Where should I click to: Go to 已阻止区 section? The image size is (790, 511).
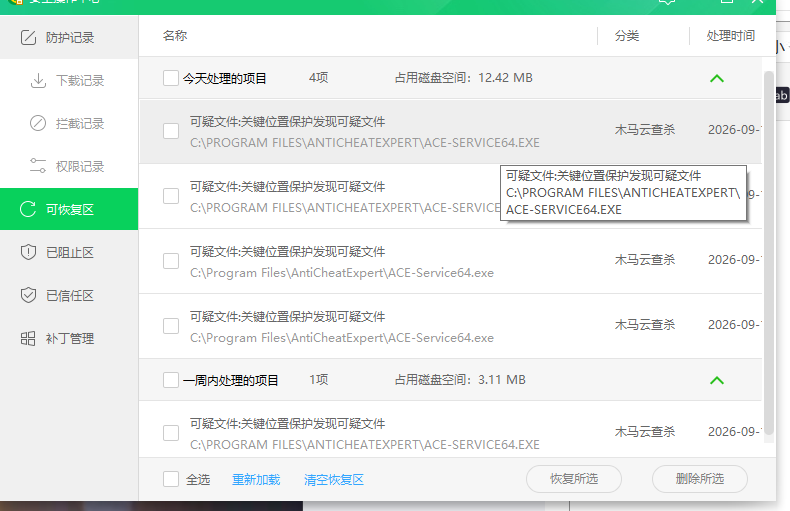tap(69, 252)
